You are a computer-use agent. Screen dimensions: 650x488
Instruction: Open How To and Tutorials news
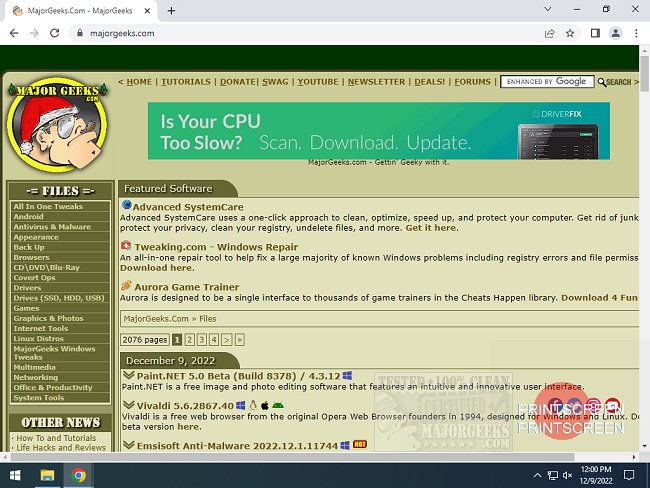coord(56,438)
